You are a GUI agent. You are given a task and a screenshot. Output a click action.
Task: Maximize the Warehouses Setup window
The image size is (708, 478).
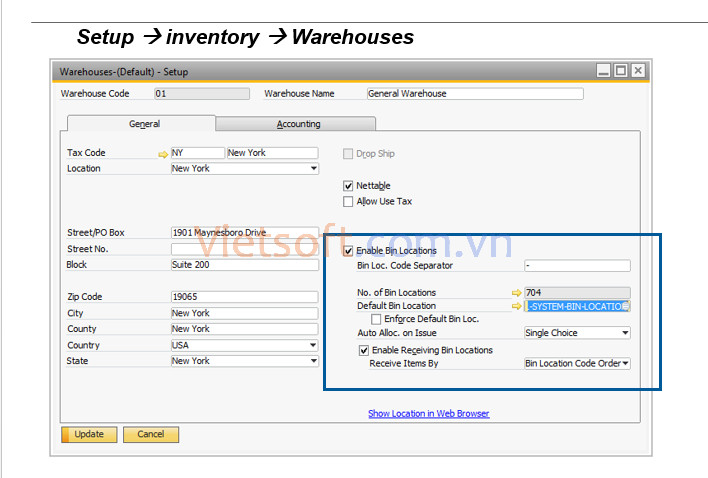[x=621, y=71]
